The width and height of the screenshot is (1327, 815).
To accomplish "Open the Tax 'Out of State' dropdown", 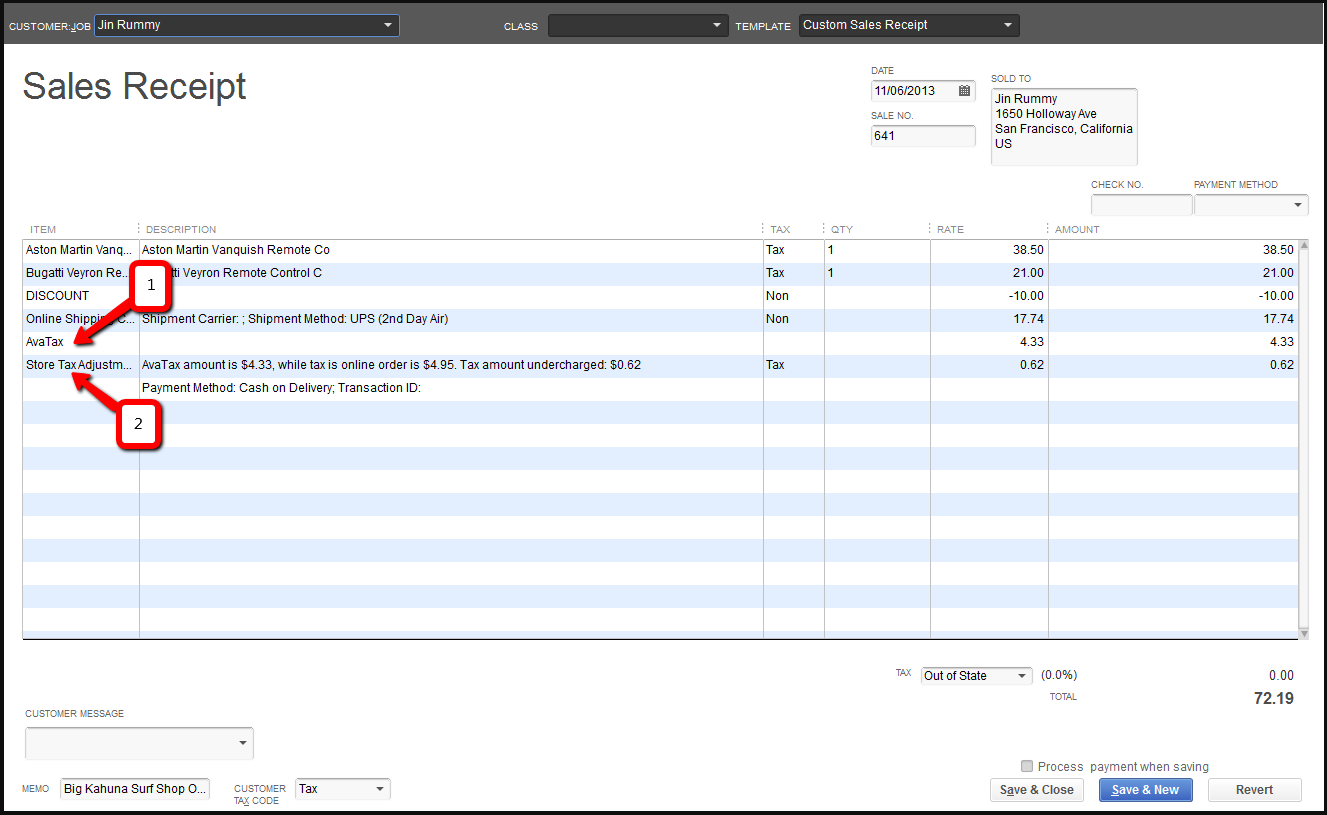I will click(1021, 676).
